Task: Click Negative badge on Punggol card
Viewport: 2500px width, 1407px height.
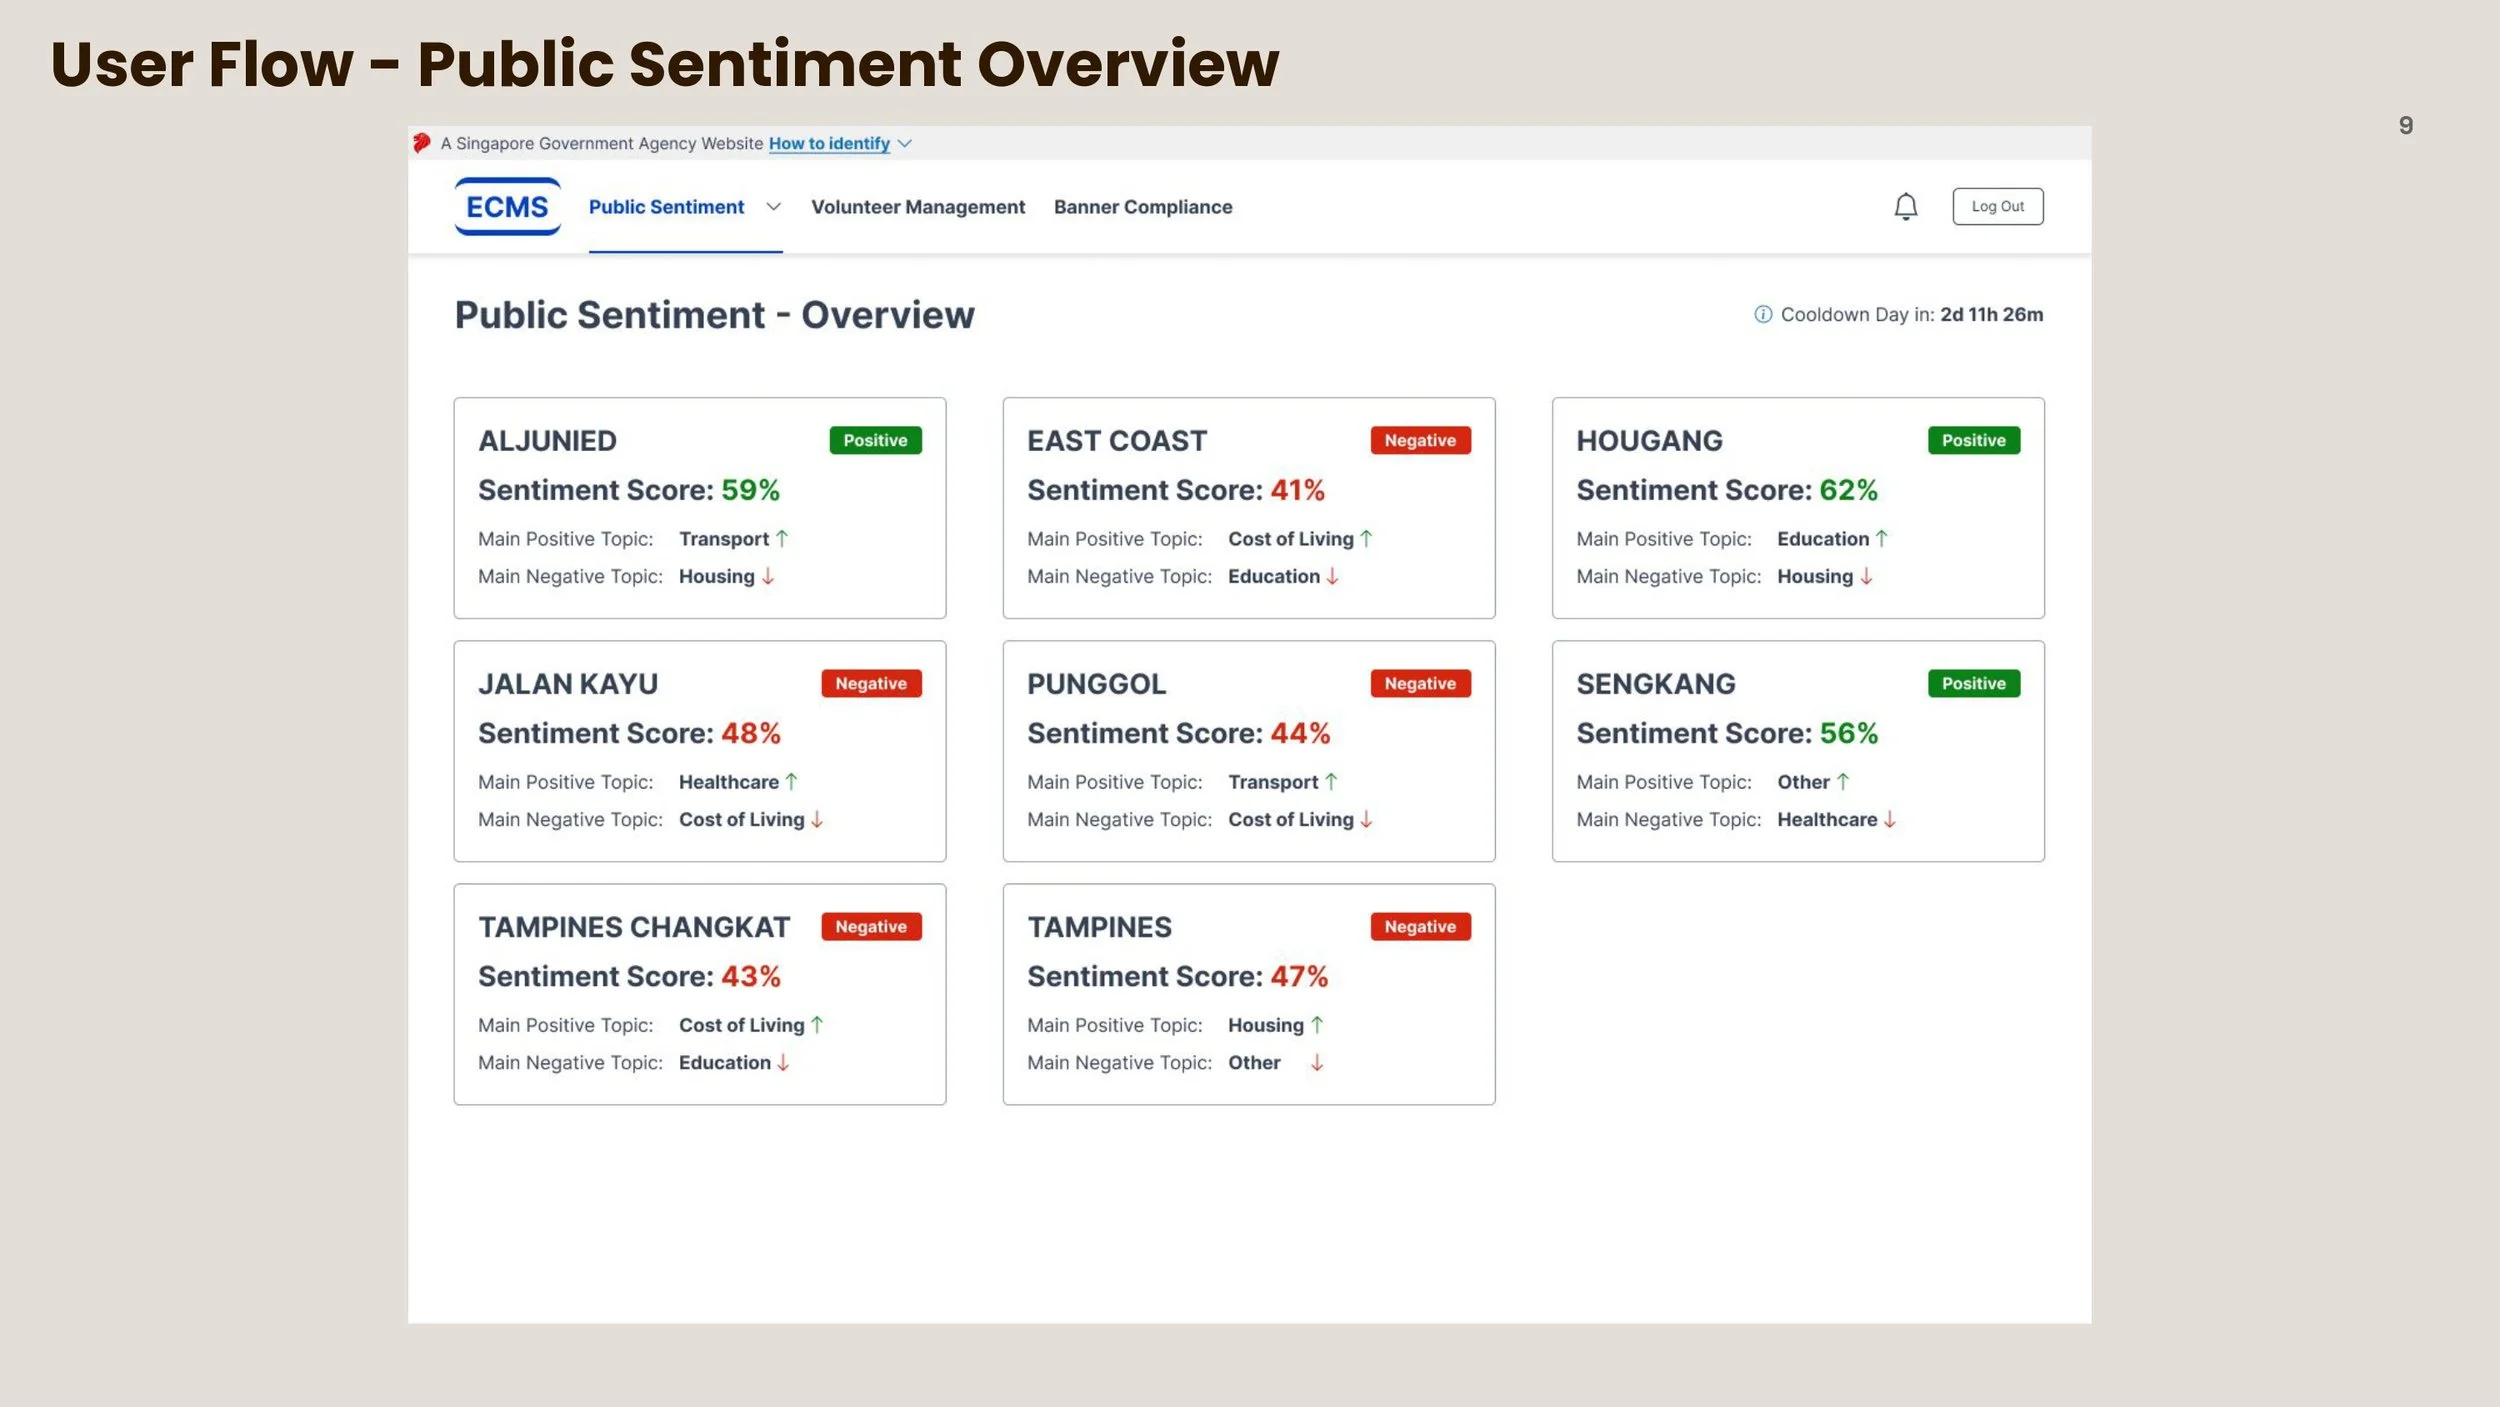Action: point(1420,683)
